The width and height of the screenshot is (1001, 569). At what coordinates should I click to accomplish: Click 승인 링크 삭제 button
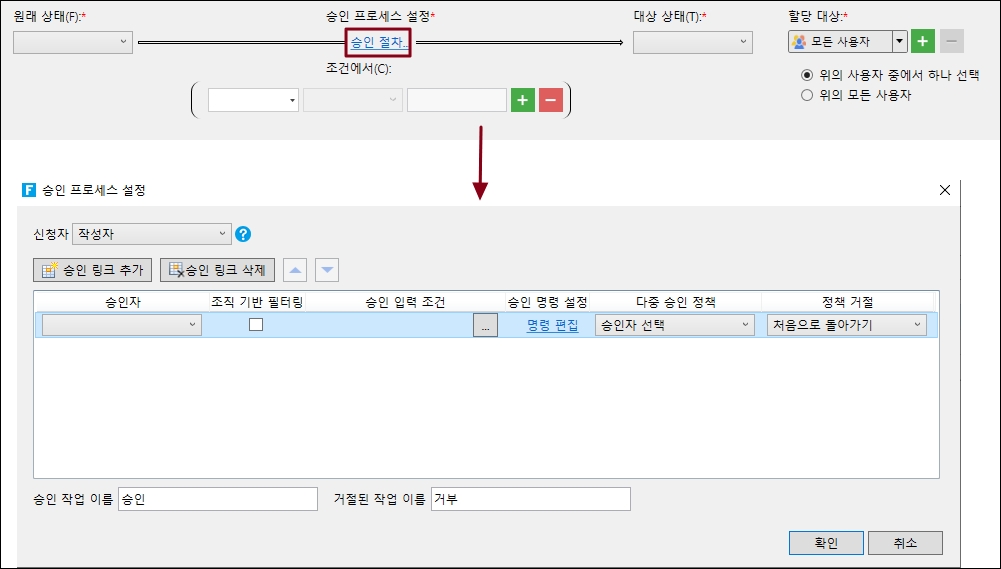217,270
